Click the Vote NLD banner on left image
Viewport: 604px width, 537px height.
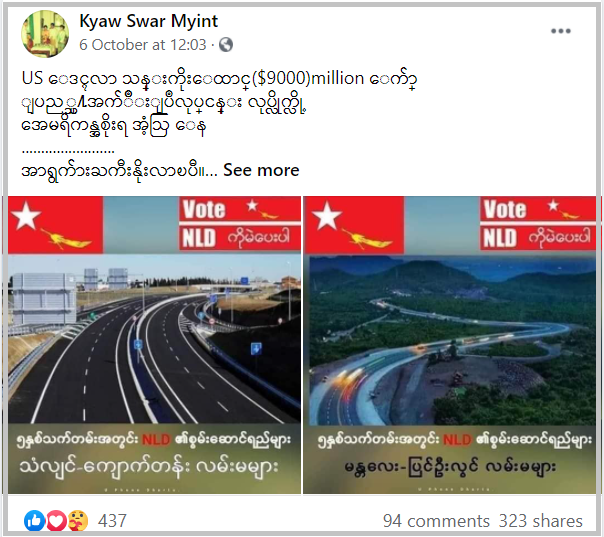(x=240, y=224)
